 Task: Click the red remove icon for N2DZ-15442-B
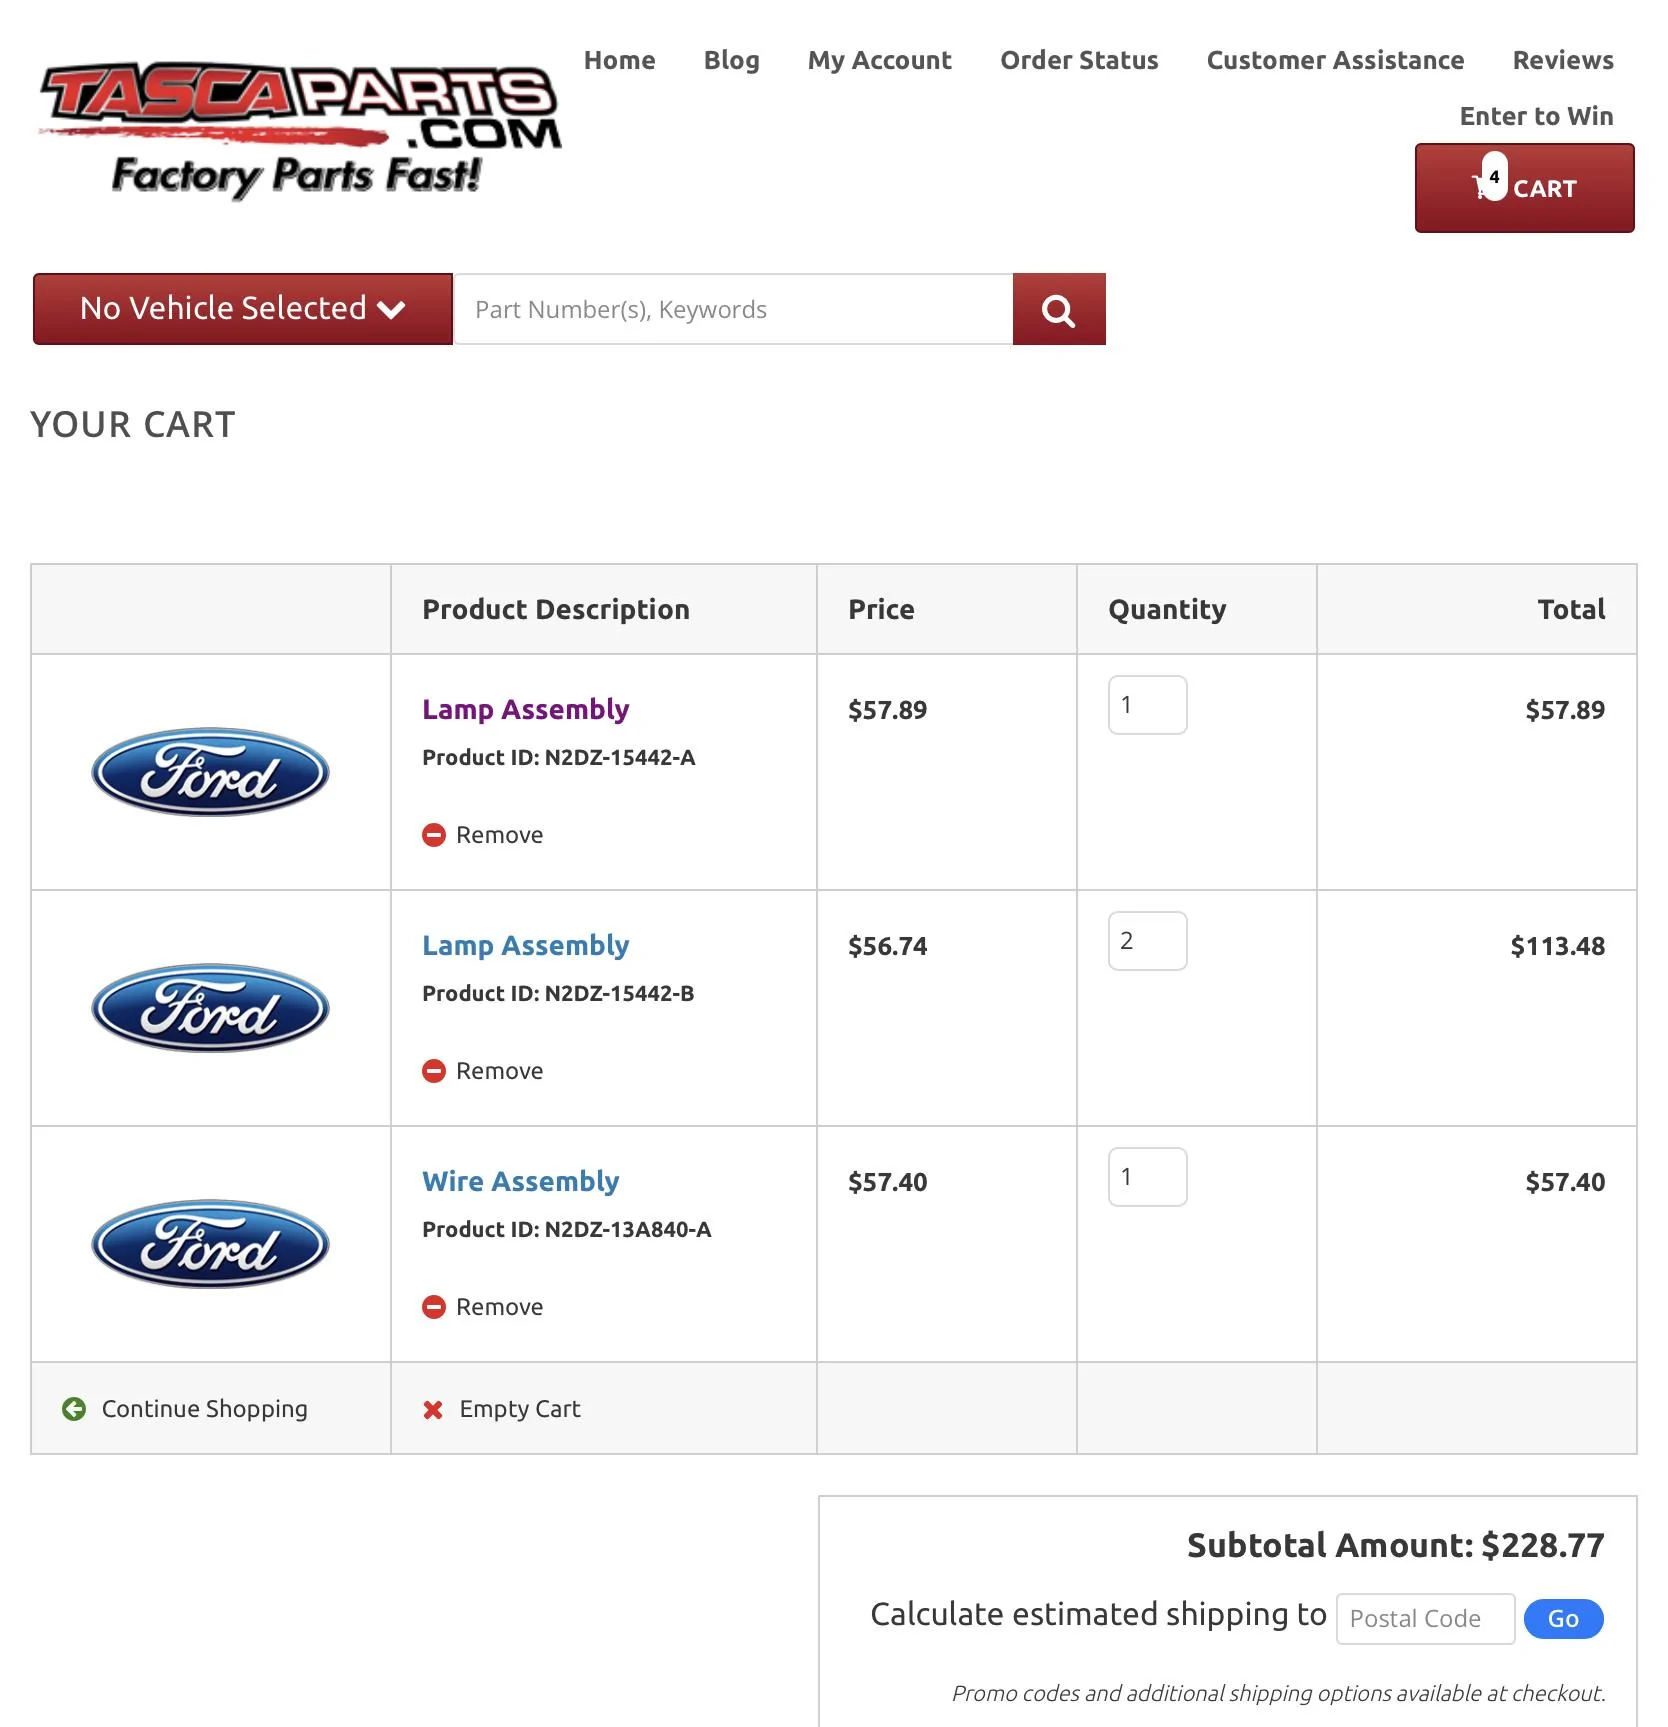pyautogui.click(x=434, y=1071)
